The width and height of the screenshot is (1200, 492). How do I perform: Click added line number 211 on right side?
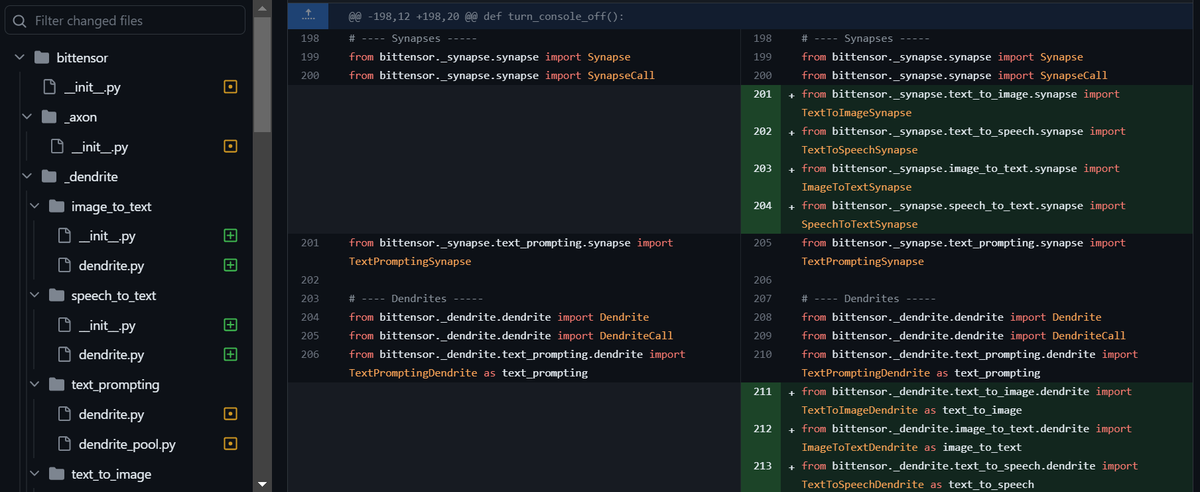pyautogui.click(x=762, y=392)
